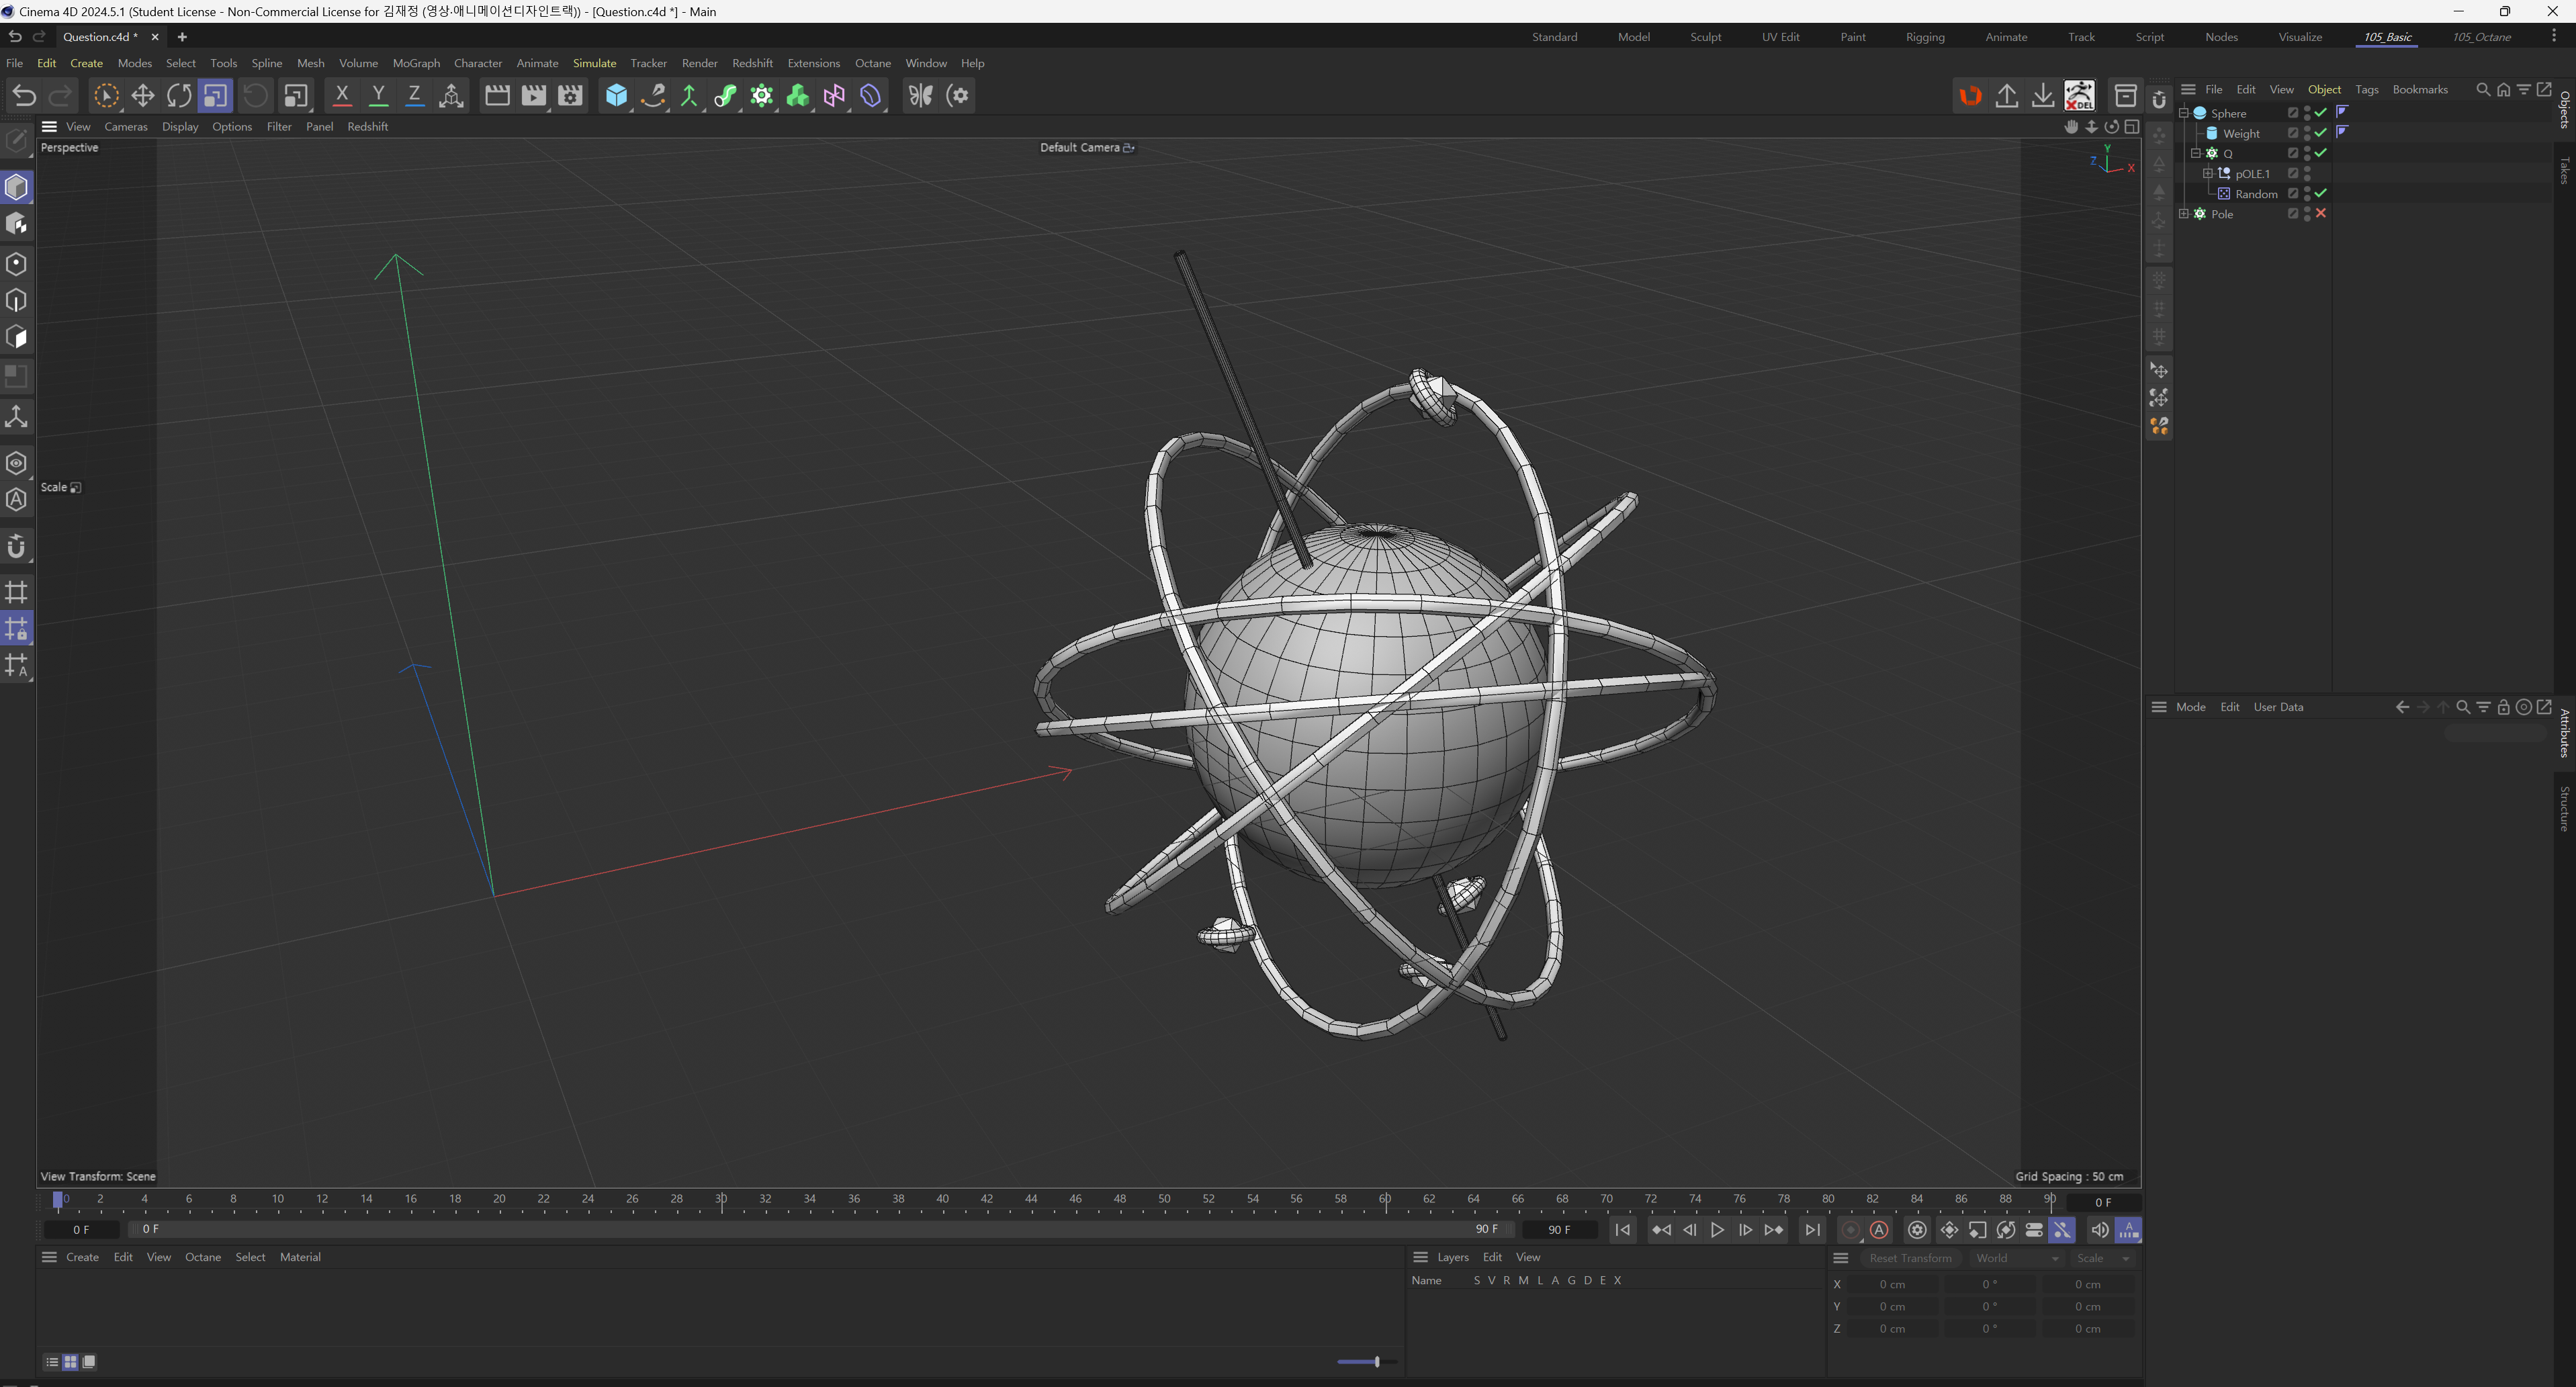Image resolution: width=2576 pixels, height=1387 pixels.
Task: Open Edit Render Settings icon
Action: pos(570,96)
